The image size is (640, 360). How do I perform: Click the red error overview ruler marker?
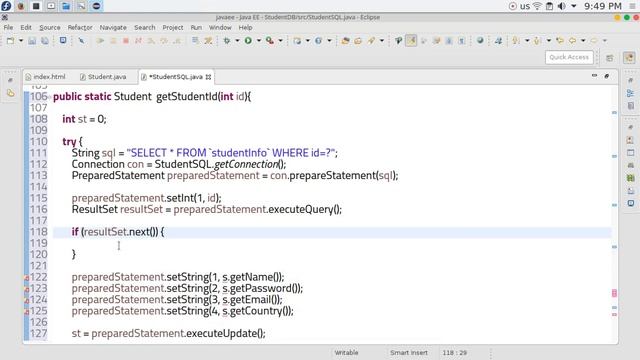pyautogui.click(x=614, y=293)
